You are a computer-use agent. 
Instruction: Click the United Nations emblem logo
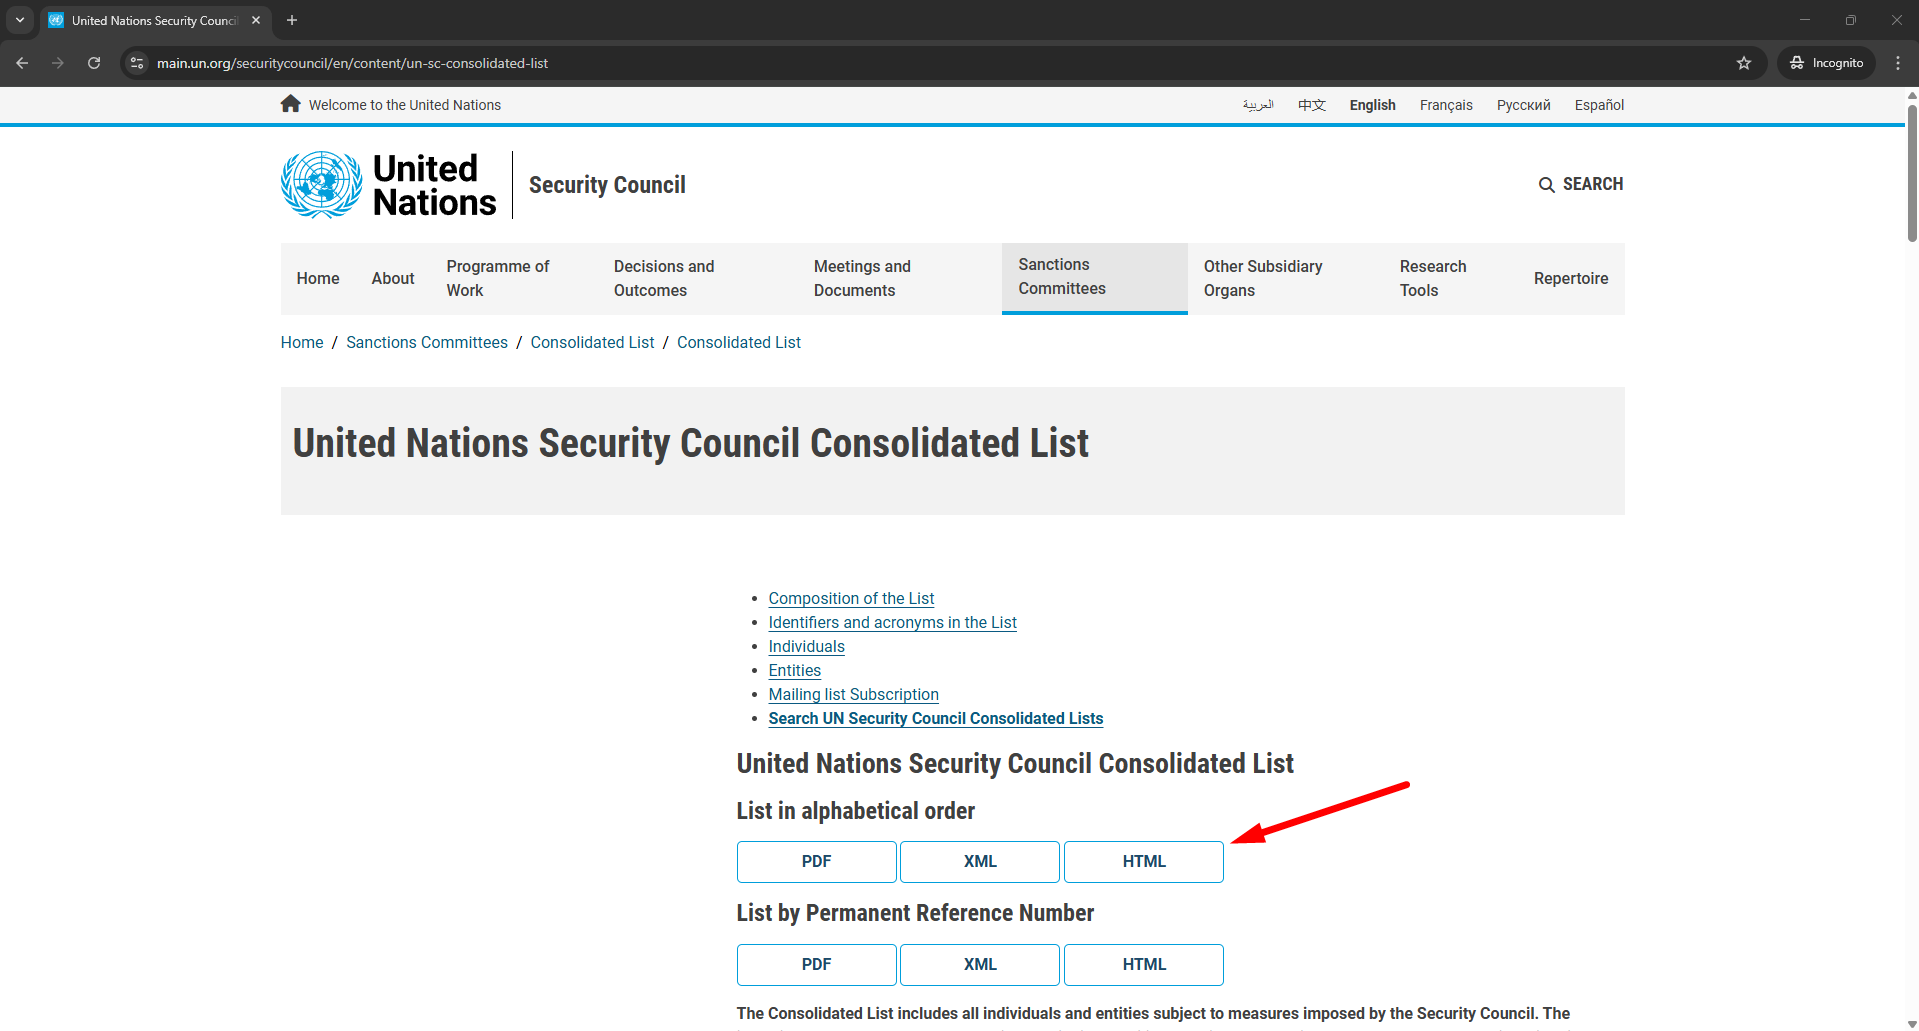[321, 185]
